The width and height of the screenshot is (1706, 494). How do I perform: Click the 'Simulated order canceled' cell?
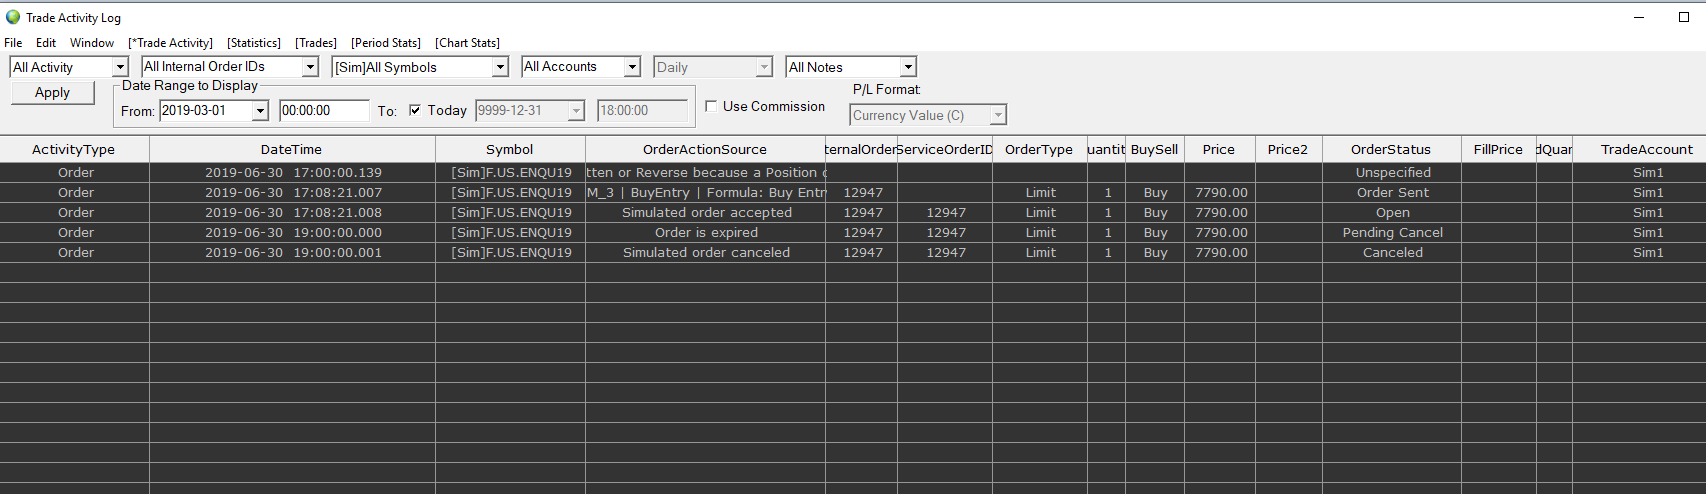[706, 253]
